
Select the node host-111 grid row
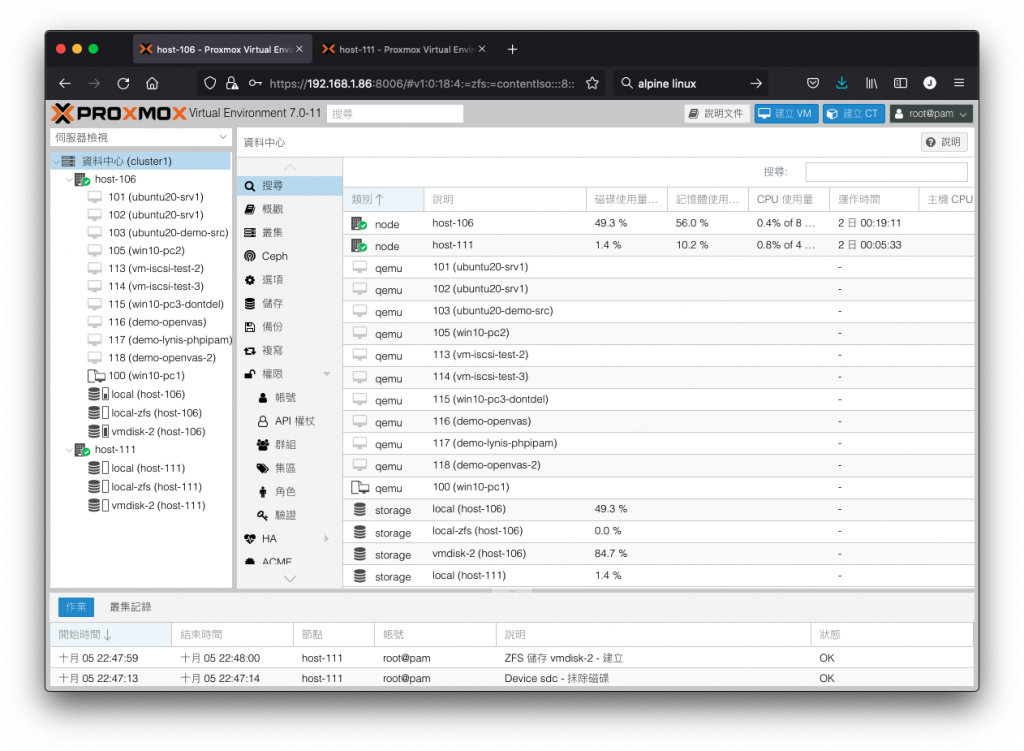click(658, 246)
